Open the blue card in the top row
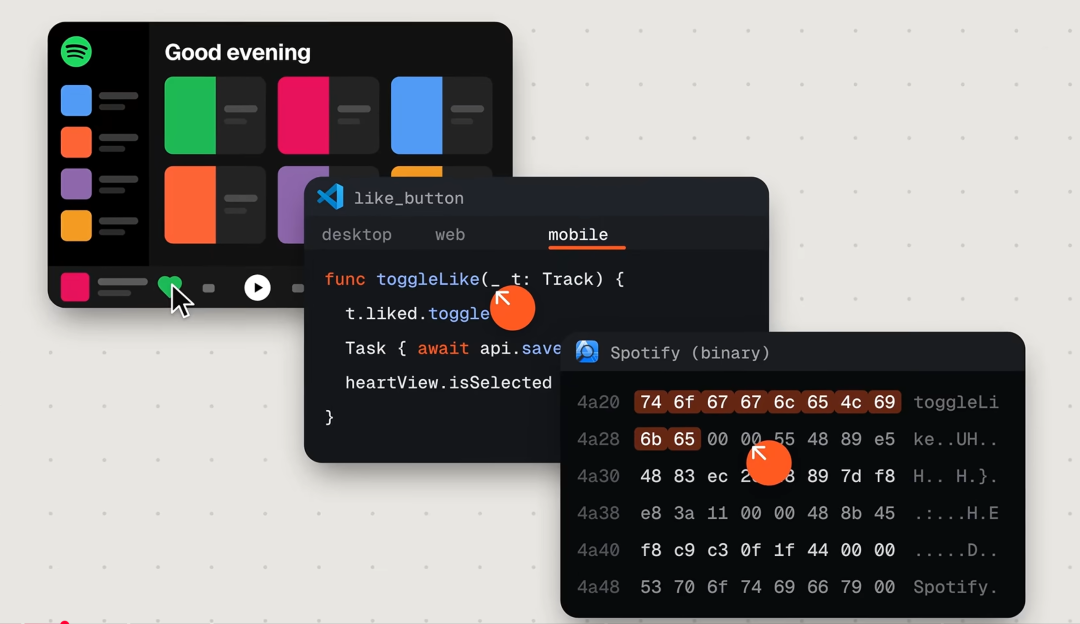 coord(442,115)
